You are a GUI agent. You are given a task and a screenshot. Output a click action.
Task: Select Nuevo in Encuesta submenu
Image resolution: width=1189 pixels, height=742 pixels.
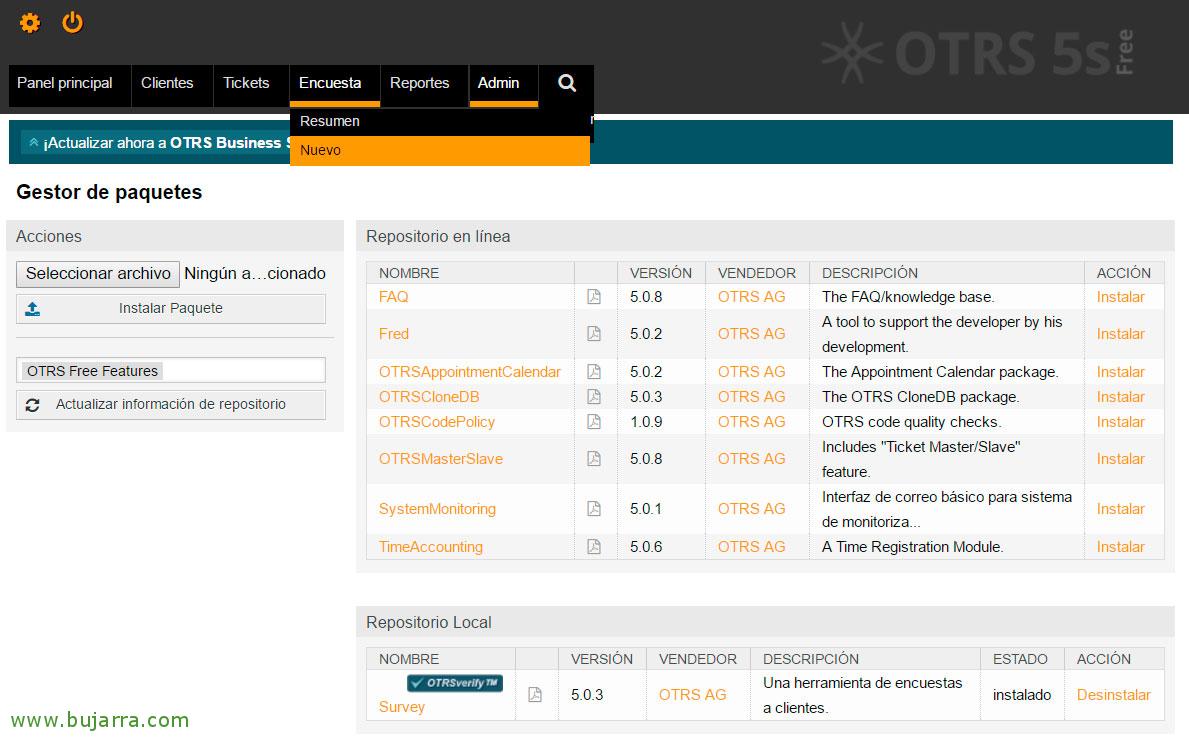click(x=439, y=150)
